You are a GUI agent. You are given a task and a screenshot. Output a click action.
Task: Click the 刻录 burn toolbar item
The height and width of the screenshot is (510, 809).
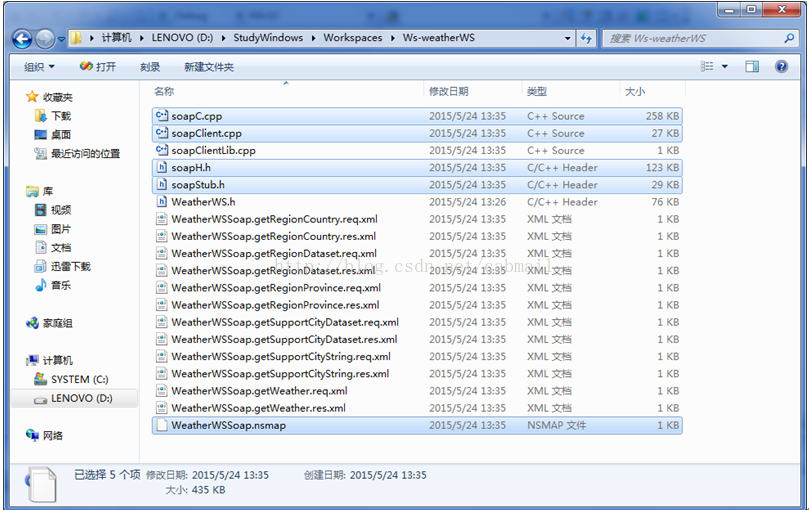[150, 67]
